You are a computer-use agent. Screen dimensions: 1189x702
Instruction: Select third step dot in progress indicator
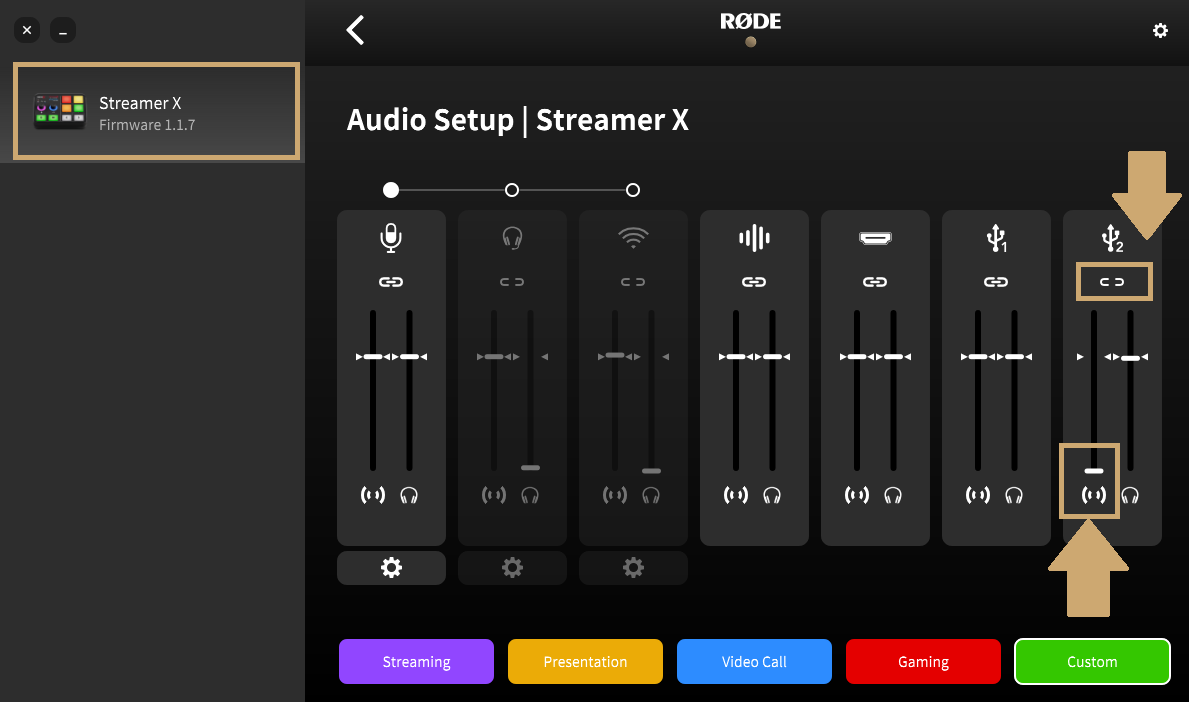point(633,190)
